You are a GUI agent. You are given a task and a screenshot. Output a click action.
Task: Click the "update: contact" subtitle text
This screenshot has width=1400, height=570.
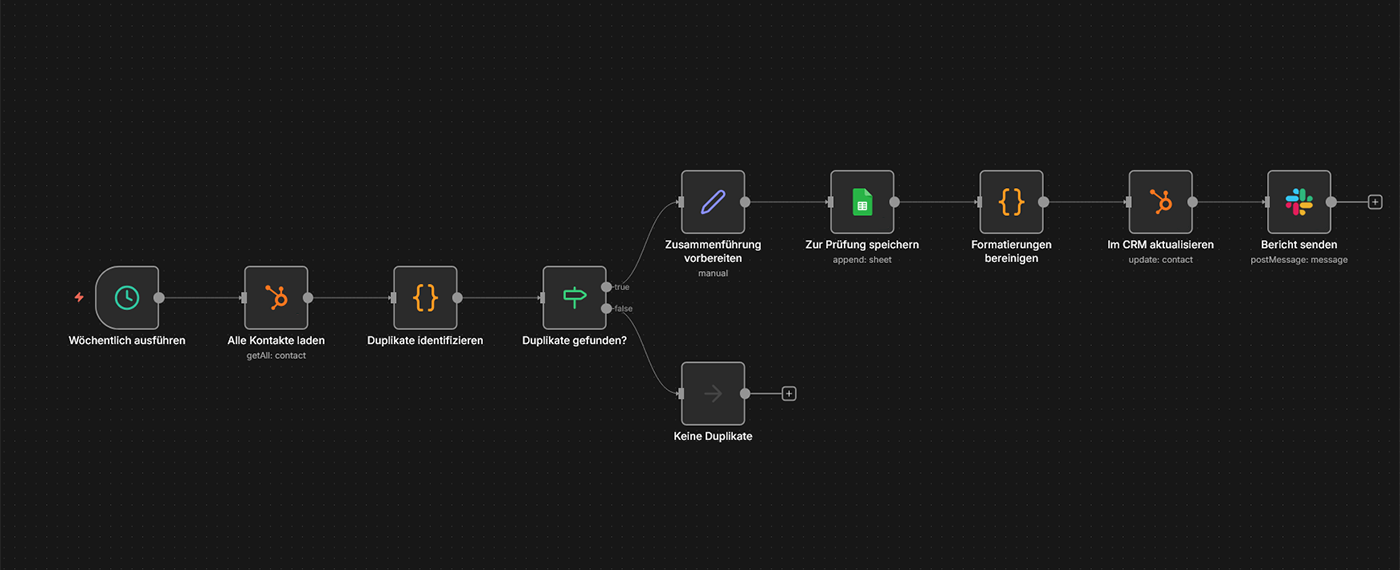pyautogui.click(x=1160, y=260)
